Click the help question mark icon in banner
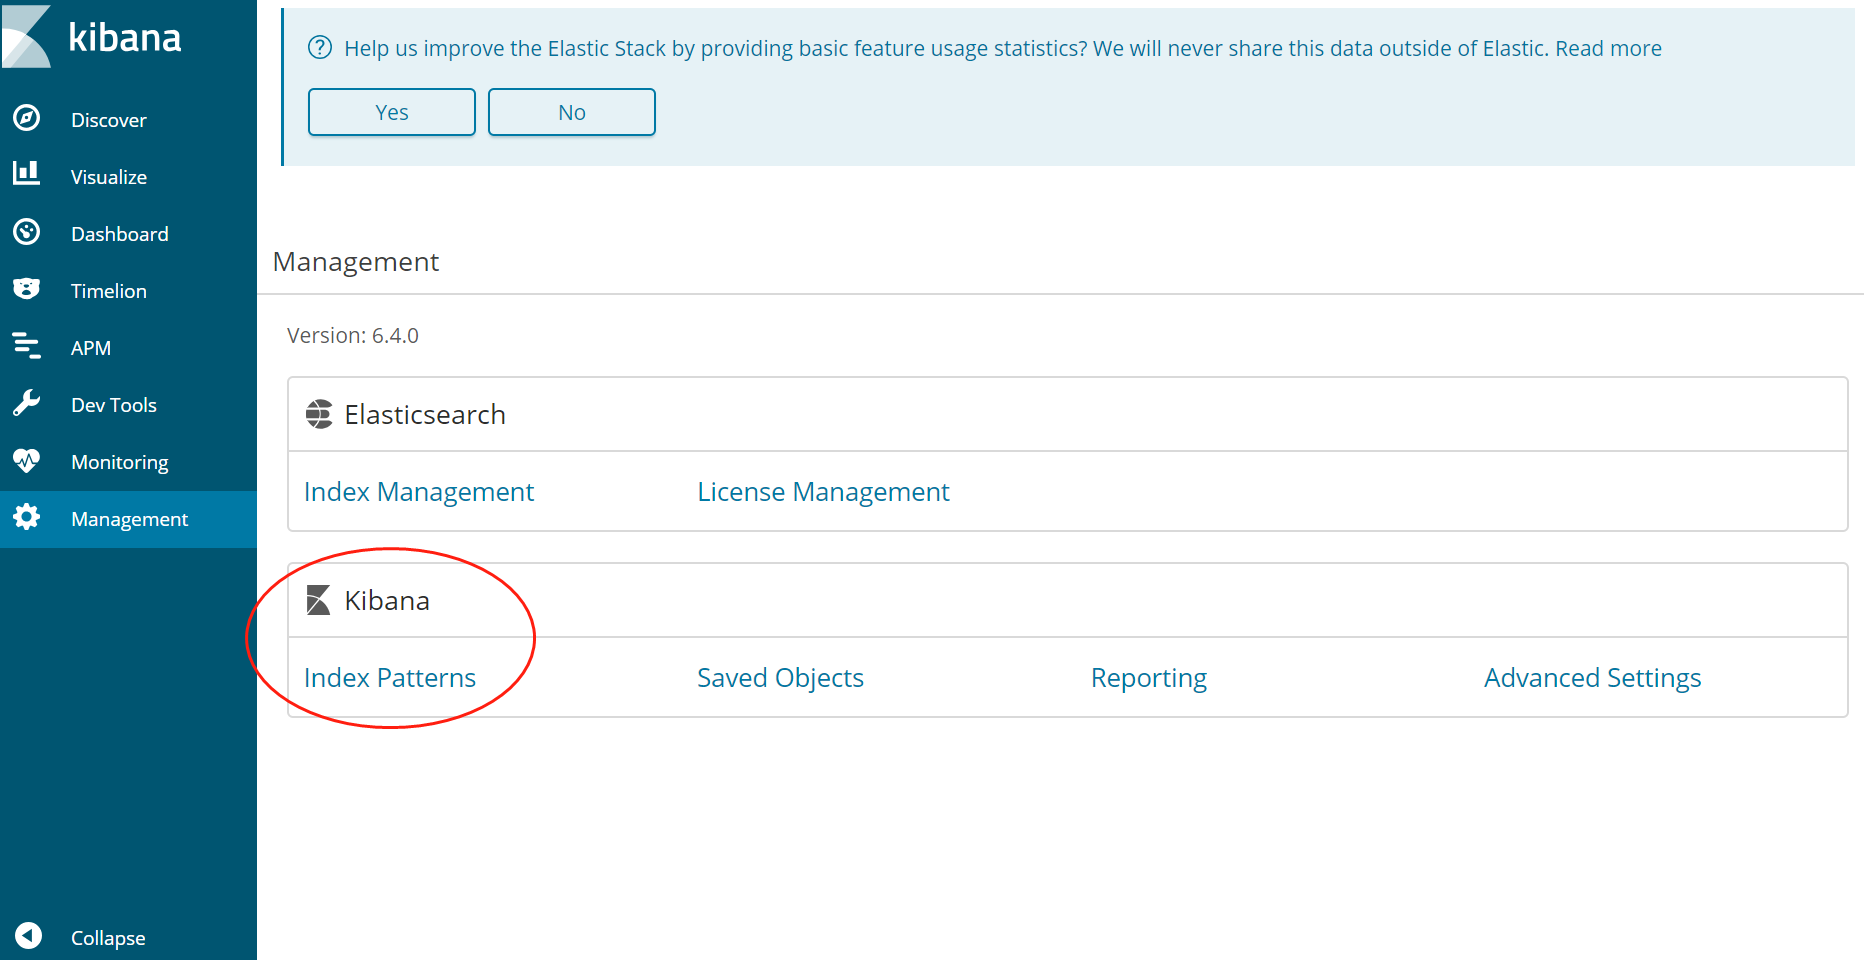 click(320, 48)
